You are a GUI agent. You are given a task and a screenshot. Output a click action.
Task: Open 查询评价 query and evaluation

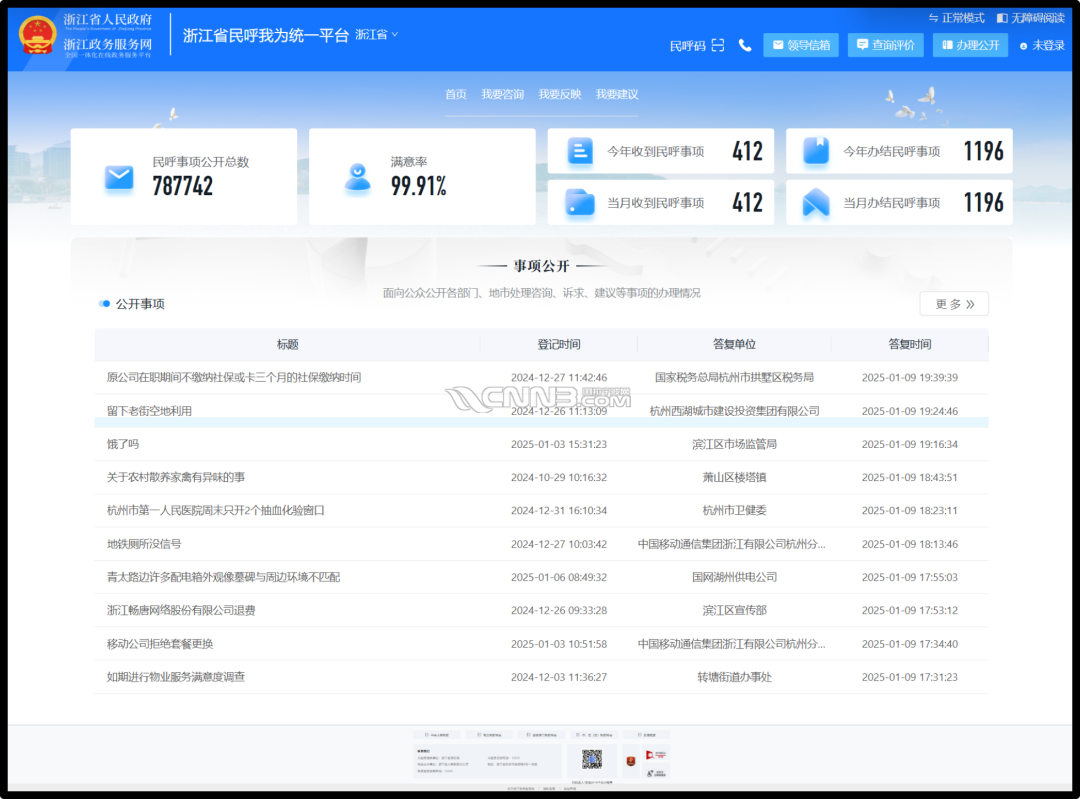tap(885, 45)
